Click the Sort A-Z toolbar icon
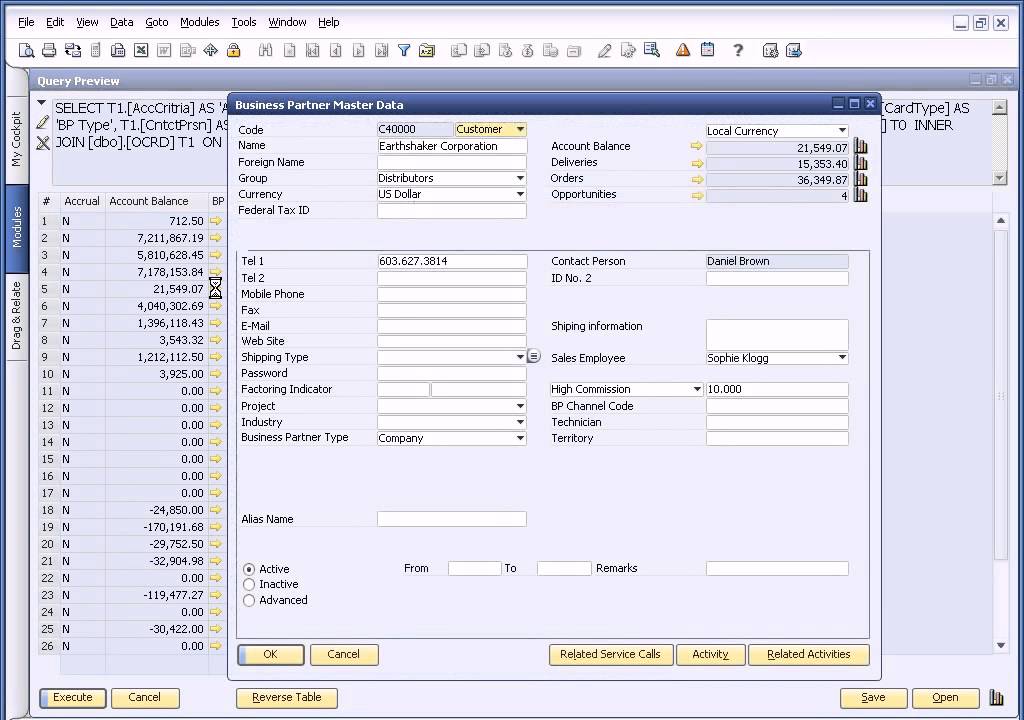 click(427, 50)
